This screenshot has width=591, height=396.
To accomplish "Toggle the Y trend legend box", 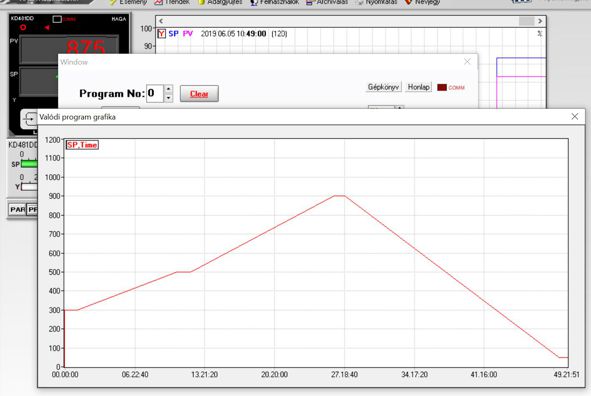I will click(x=161, y=34).
